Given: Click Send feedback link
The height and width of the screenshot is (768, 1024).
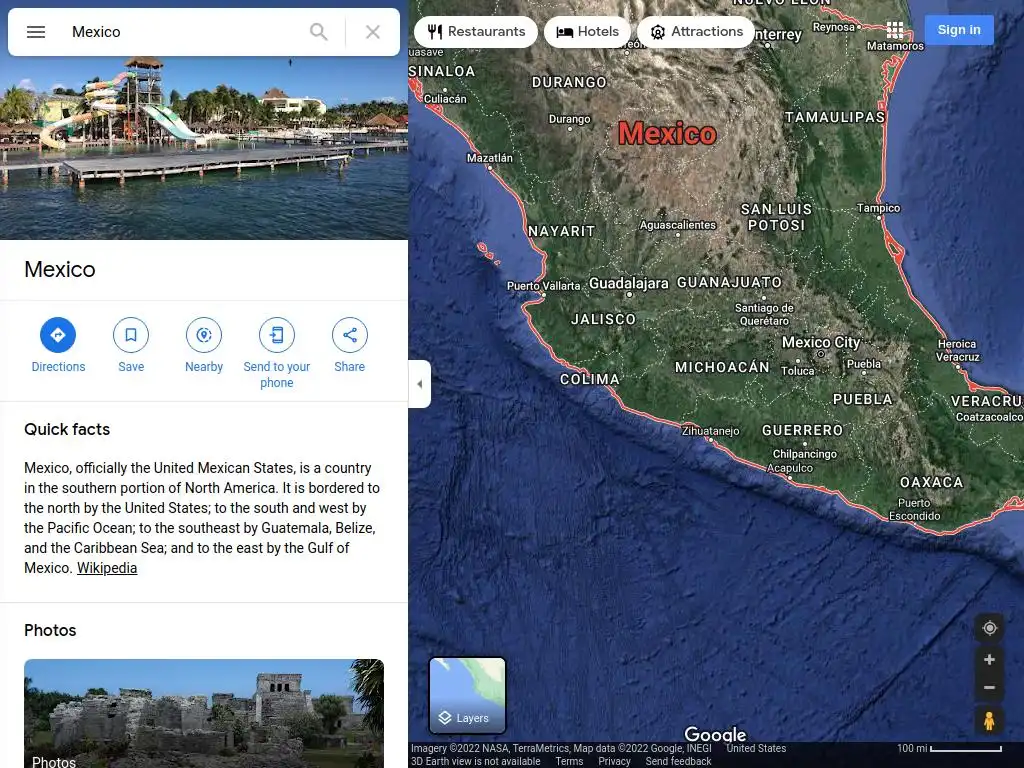Looking at the screenshot, I should [x=678, y=761].
